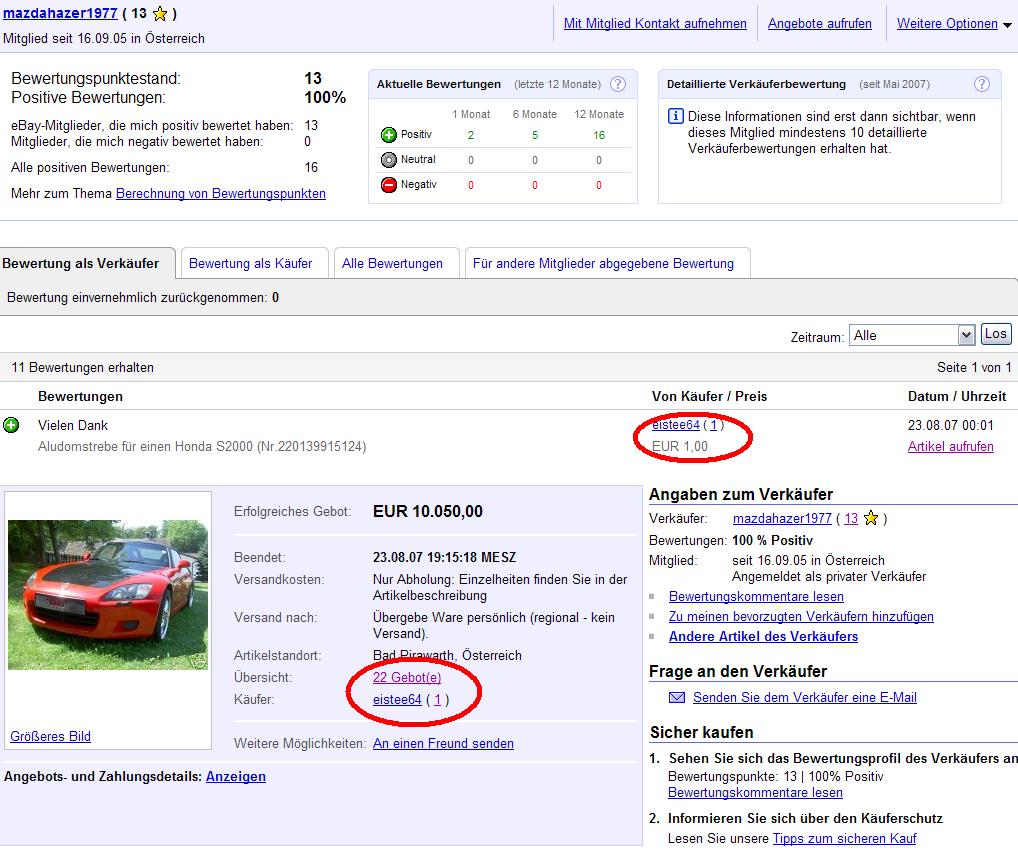Open the 22 Gebot(e) bid history link
The height and width of the screenshot is (860, 1018).
(407, 678)
